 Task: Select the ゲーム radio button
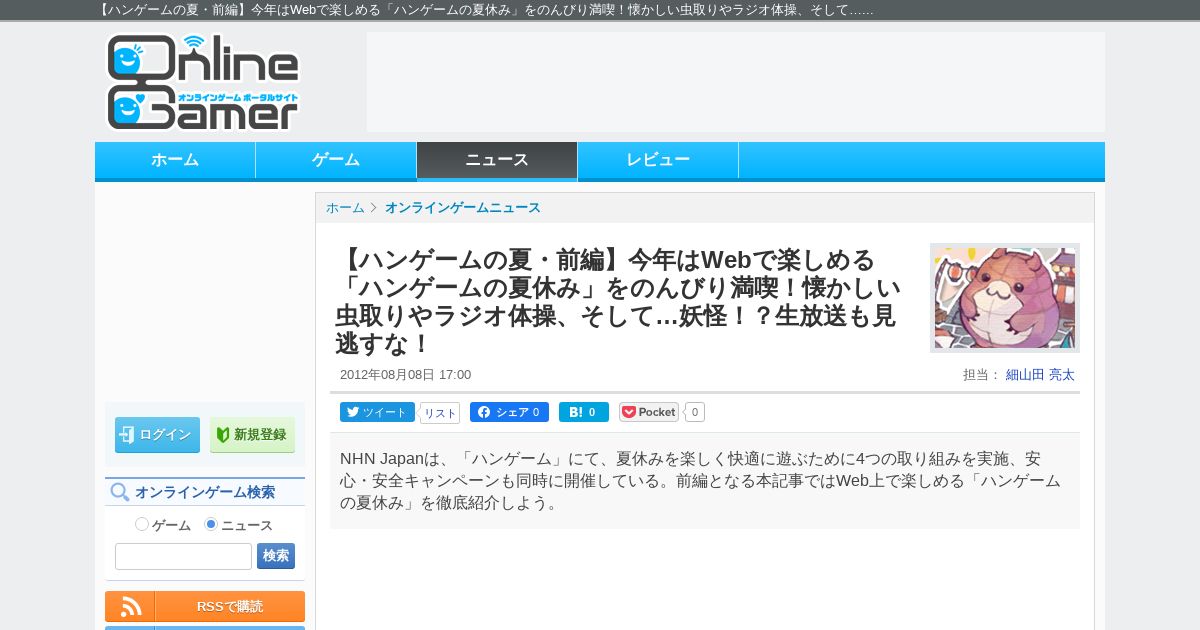[142, 524]
